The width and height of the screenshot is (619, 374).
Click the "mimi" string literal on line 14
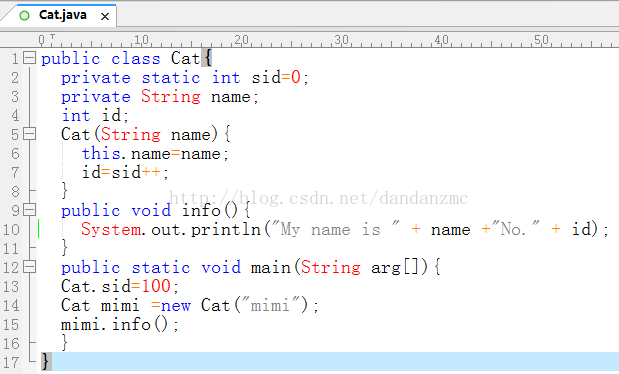tap(271, 305)
